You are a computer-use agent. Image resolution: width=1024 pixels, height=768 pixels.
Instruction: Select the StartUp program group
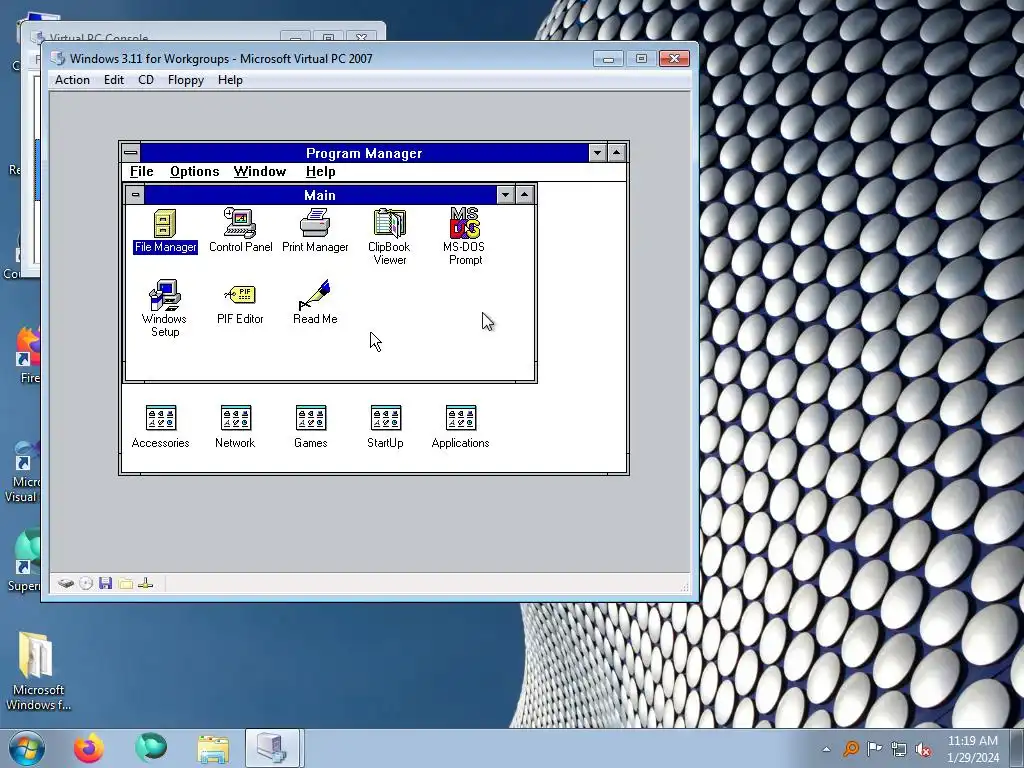pyautogui.click(x=385, y=427)
